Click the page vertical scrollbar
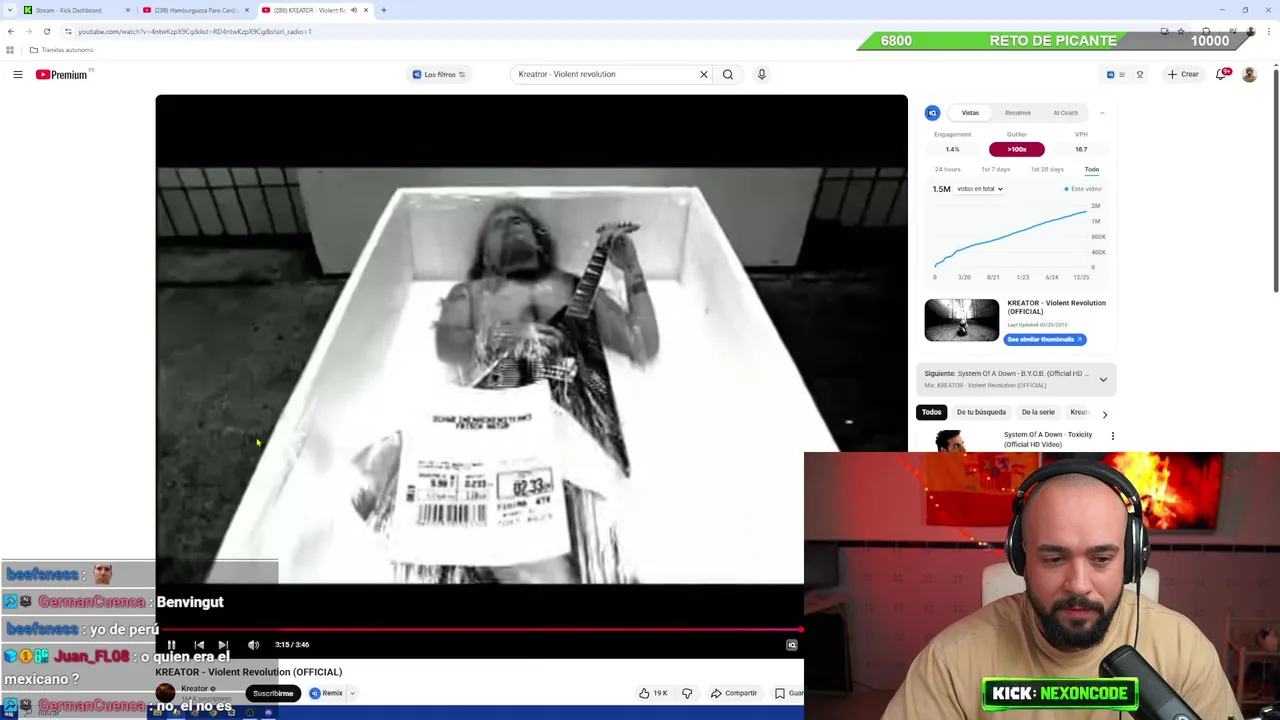The height and width of the screenshot is (720, 1280). tap(1276, 180)
